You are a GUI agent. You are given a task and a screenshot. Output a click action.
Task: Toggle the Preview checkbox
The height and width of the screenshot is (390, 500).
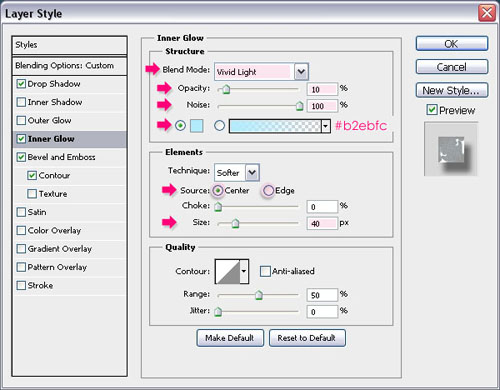(432, 110)
